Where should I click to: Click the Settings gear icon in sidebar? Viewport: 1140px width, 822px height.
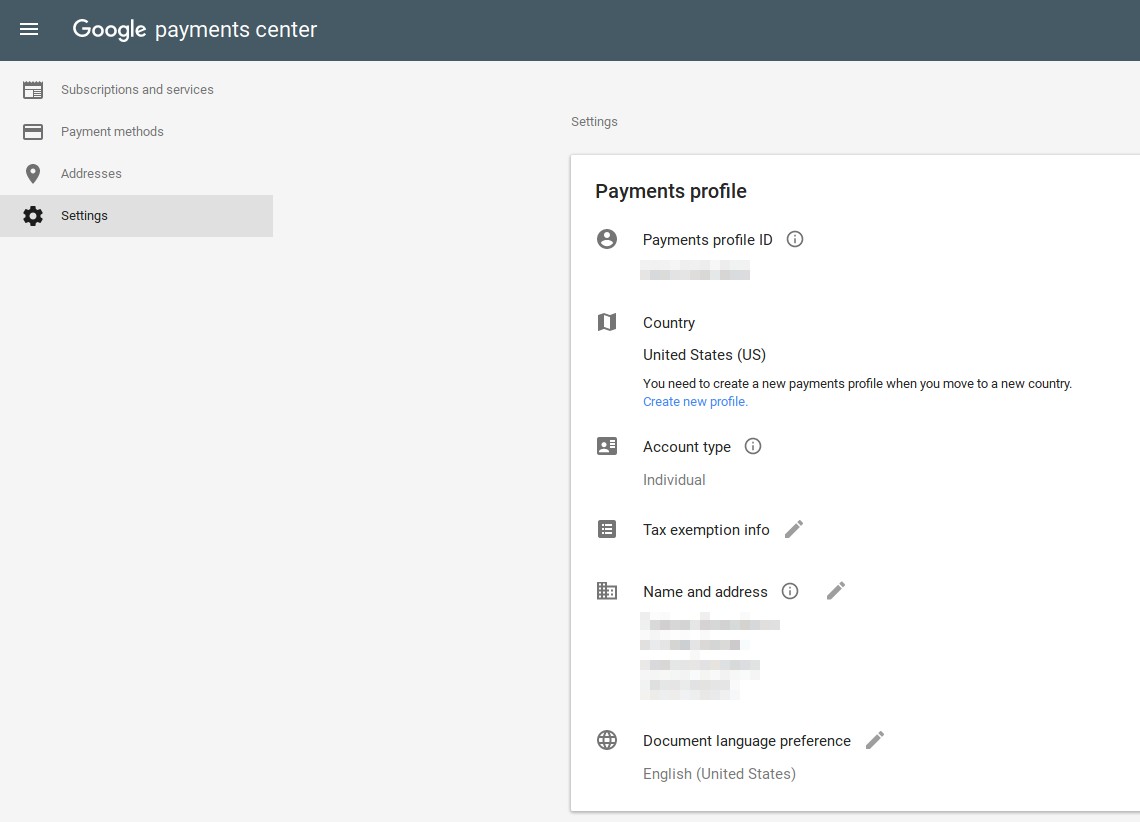(33, 216)
